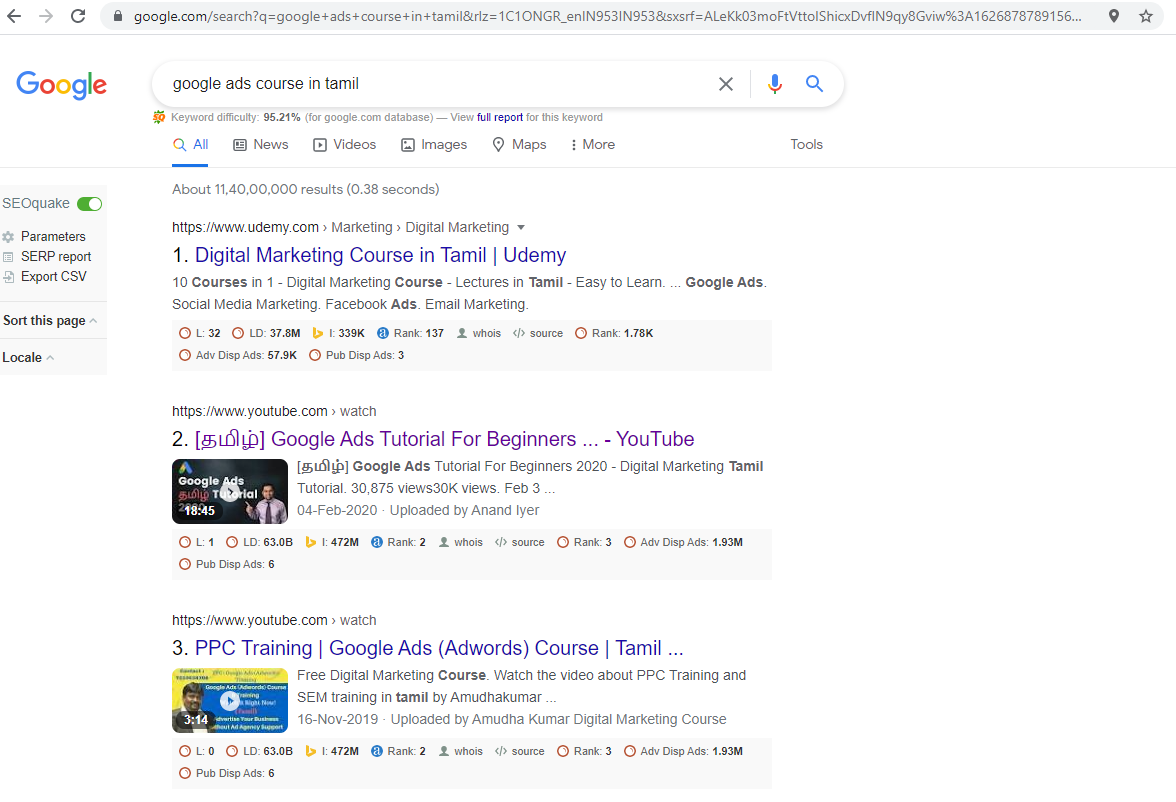
Task: Click the full report keyword link
Action: (x=499, y=117)
